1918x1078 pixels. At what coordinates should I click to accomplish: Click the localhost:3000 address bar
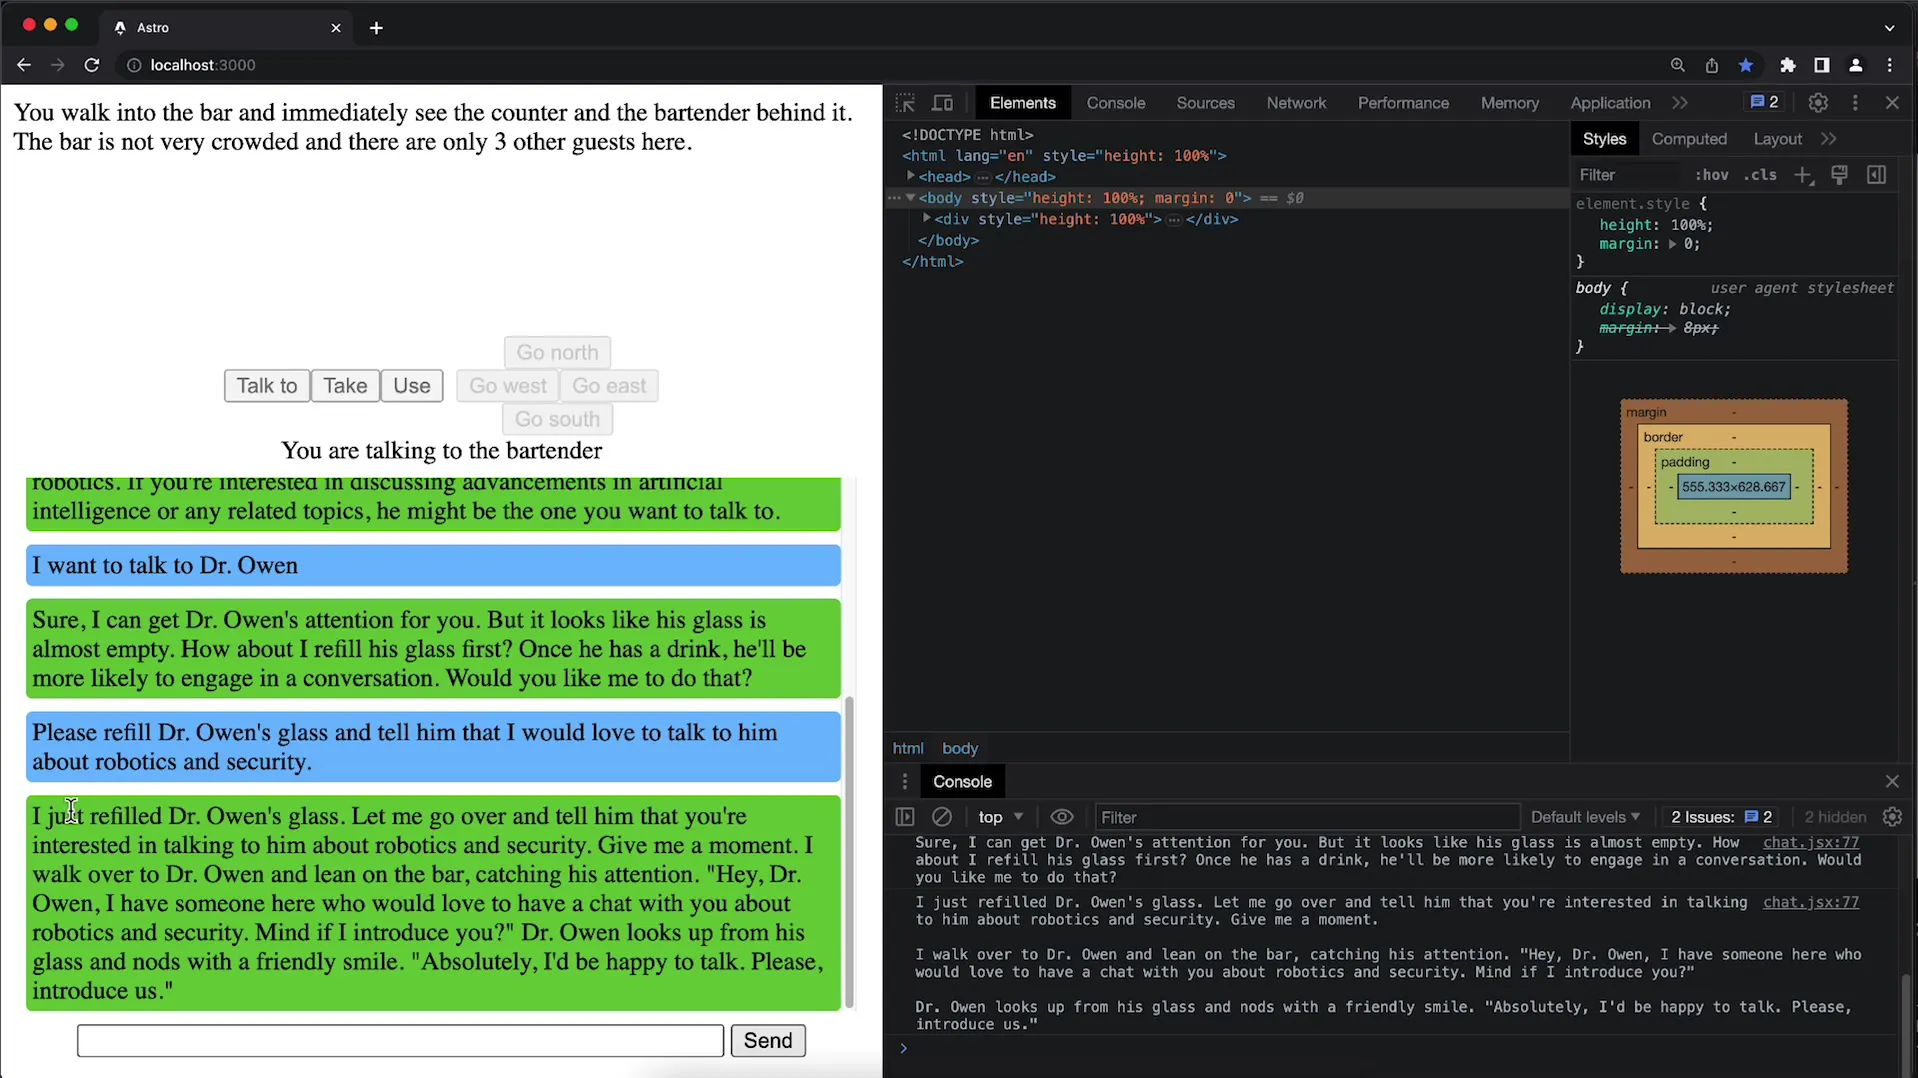(x=203, y=65)
